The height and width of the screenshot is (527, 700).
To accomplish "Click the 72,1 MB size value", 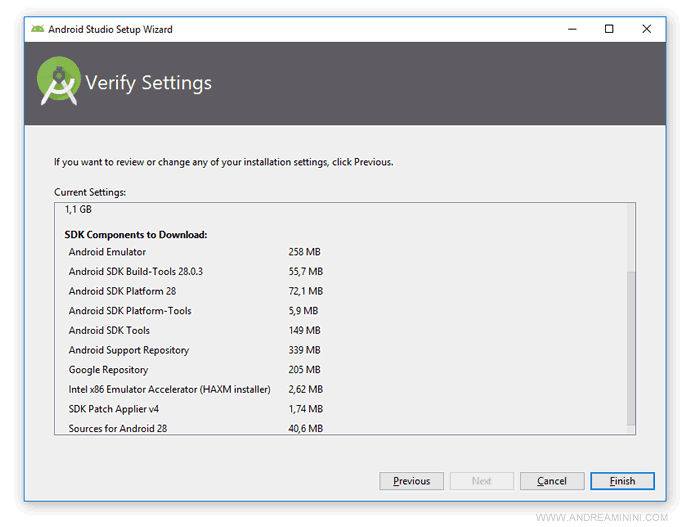I will (x=306, y=291).
